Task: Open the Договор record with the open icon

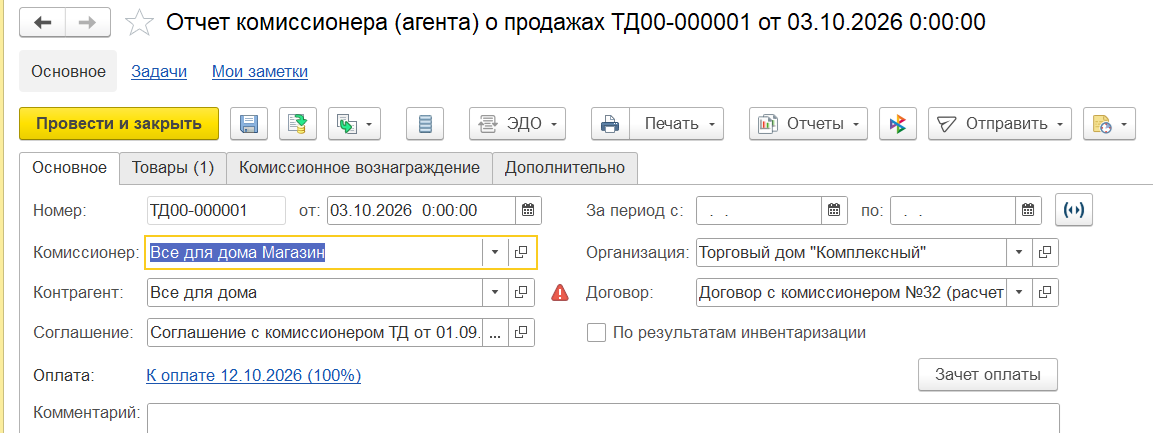Action: [x=1045, y=293]
